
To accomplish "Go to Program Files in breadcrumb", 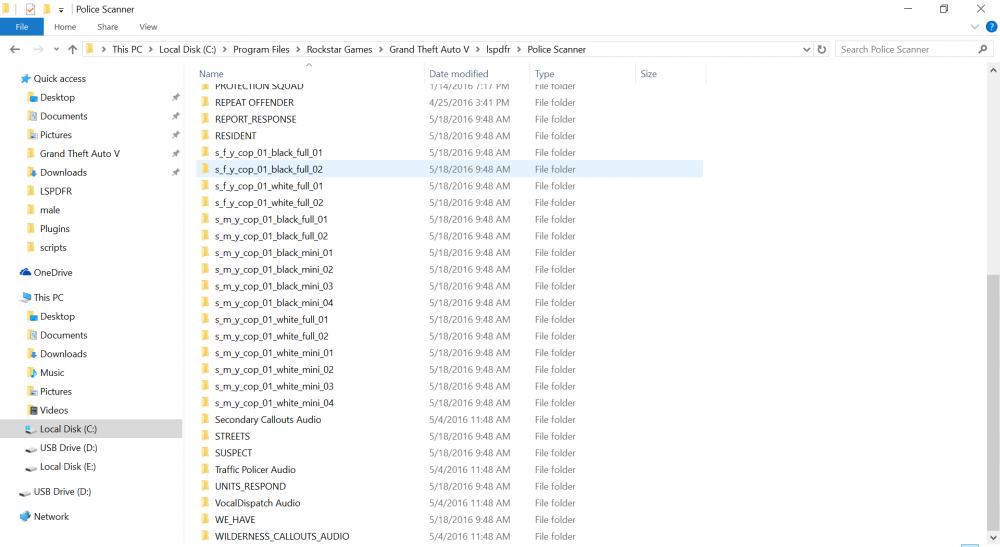I will [x=261, y=49].
